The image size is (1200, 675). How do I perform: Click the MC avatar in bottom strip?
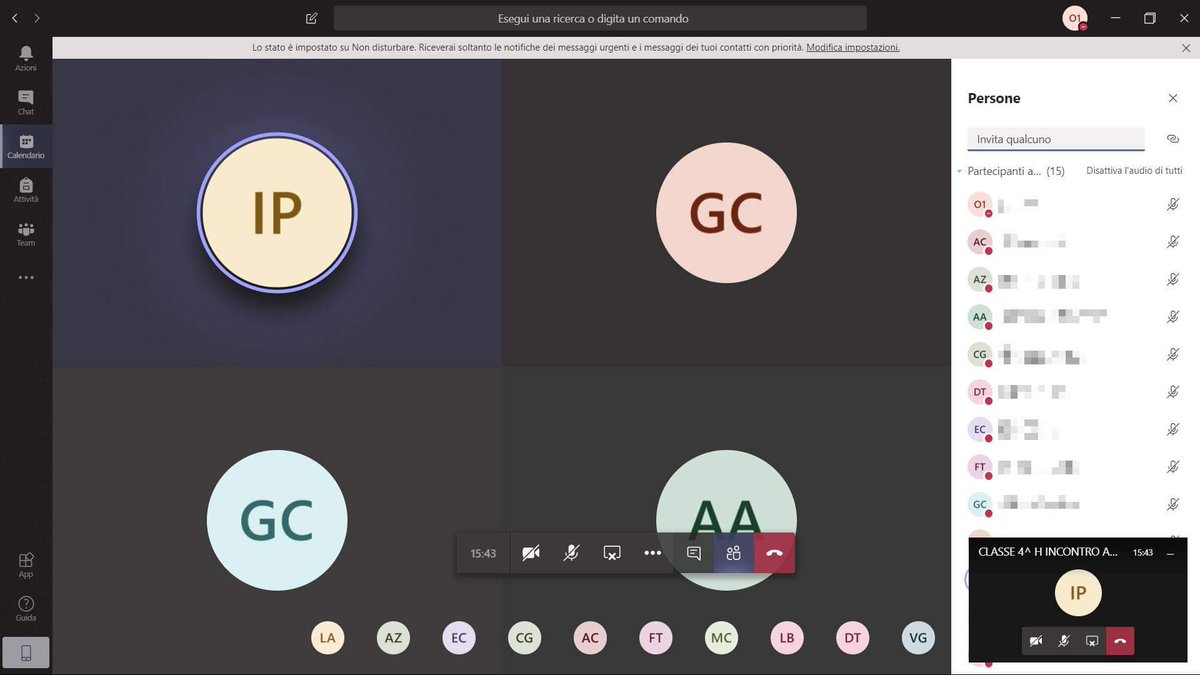click(721, 638)
